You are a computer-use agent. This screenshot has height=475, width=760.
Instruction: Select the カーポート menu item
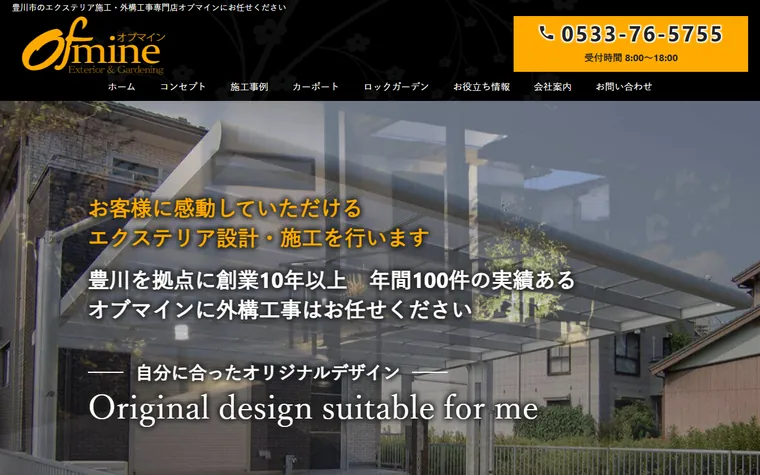[316, 87]
